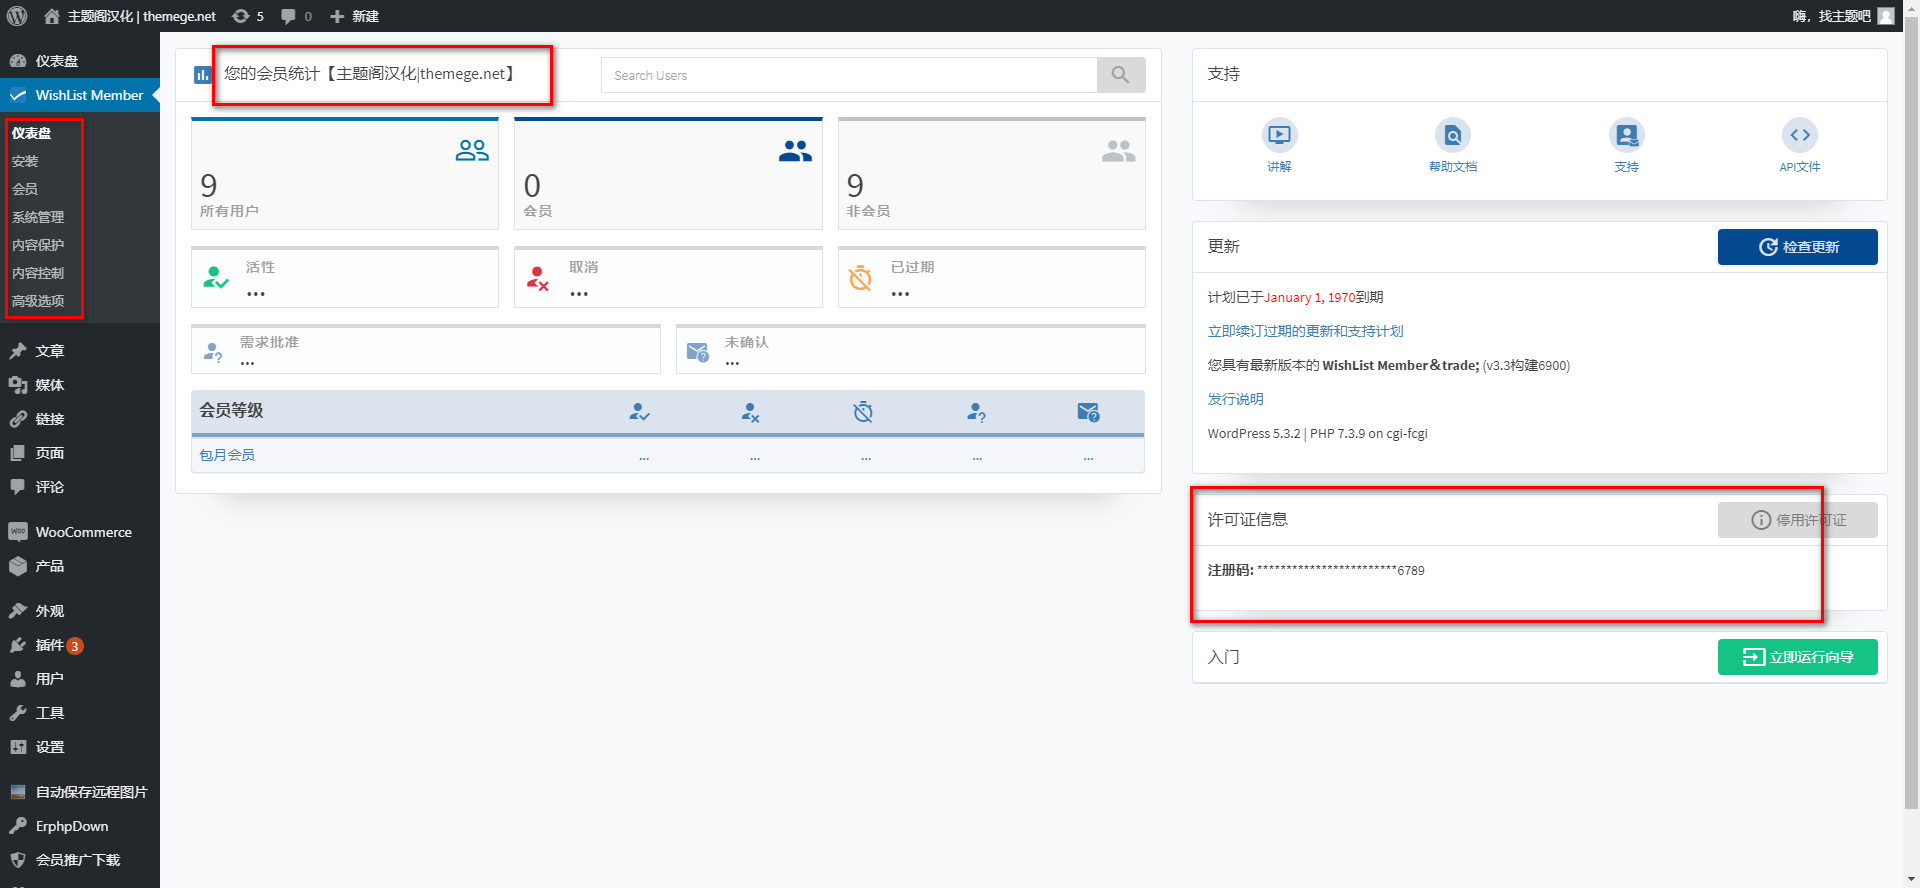Click the 所有用户 stat card
The width and height of the screenshot is (1920, 888).
[345, 174]
